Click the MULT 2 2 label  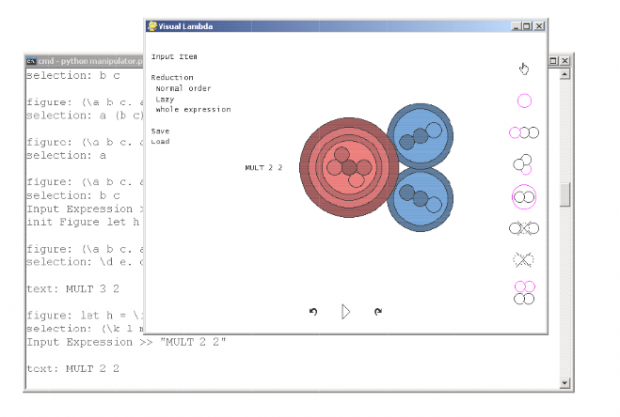[x=263, y=168]
